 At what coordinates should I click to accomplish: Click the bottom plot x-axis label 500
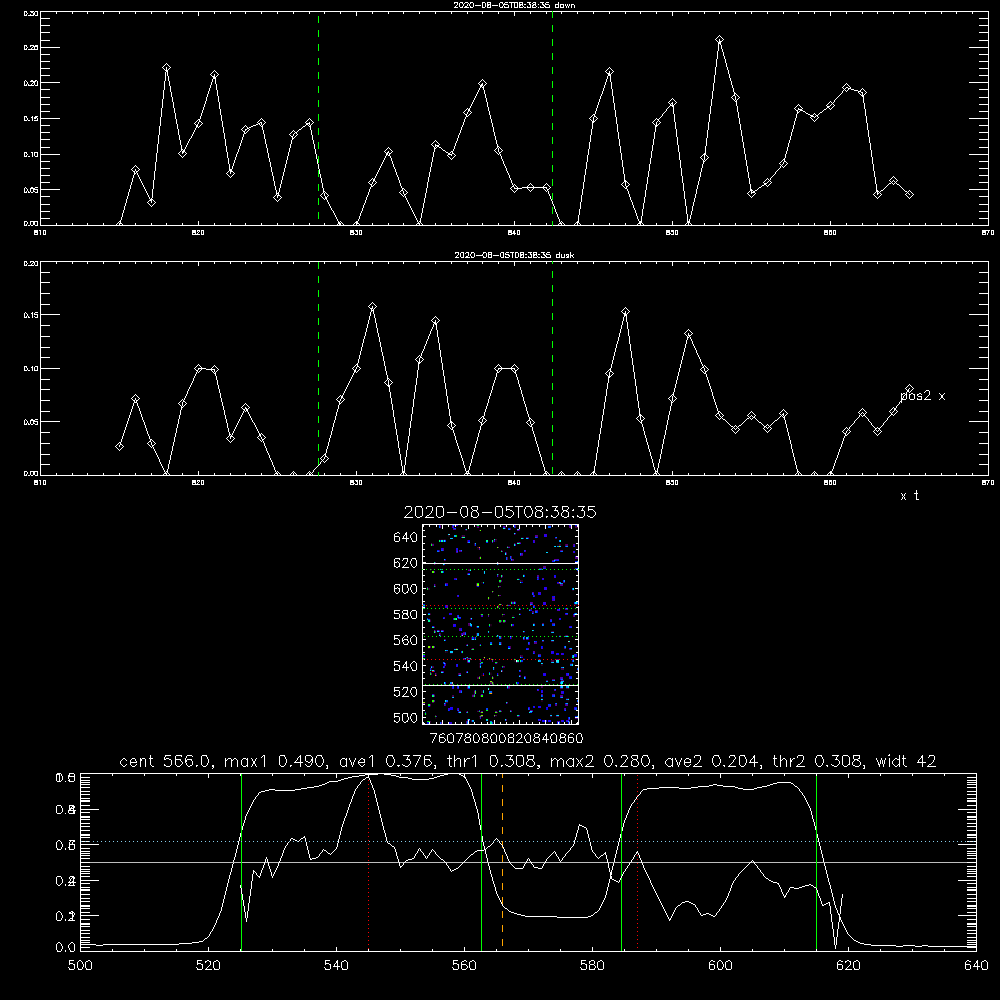click(80, 966)
